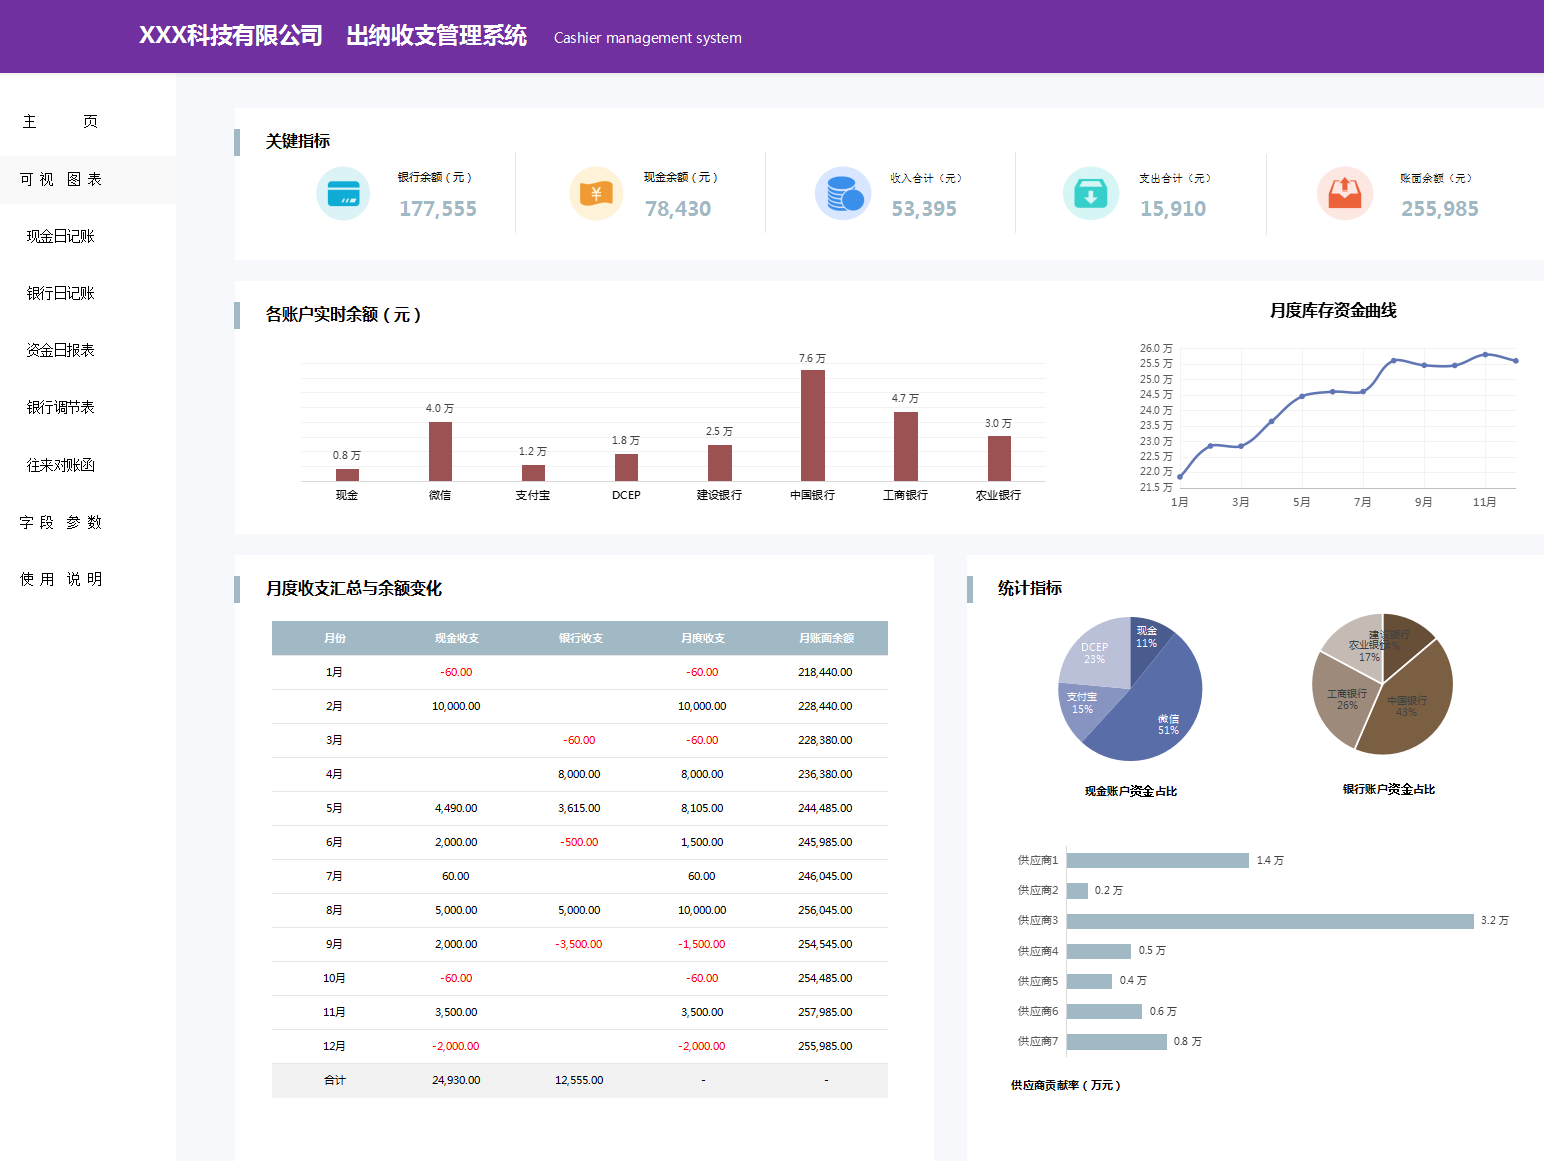Click the 关键指标 section title marker
The height and width of the screenshot is (1161, 1544).
(238, 140)
